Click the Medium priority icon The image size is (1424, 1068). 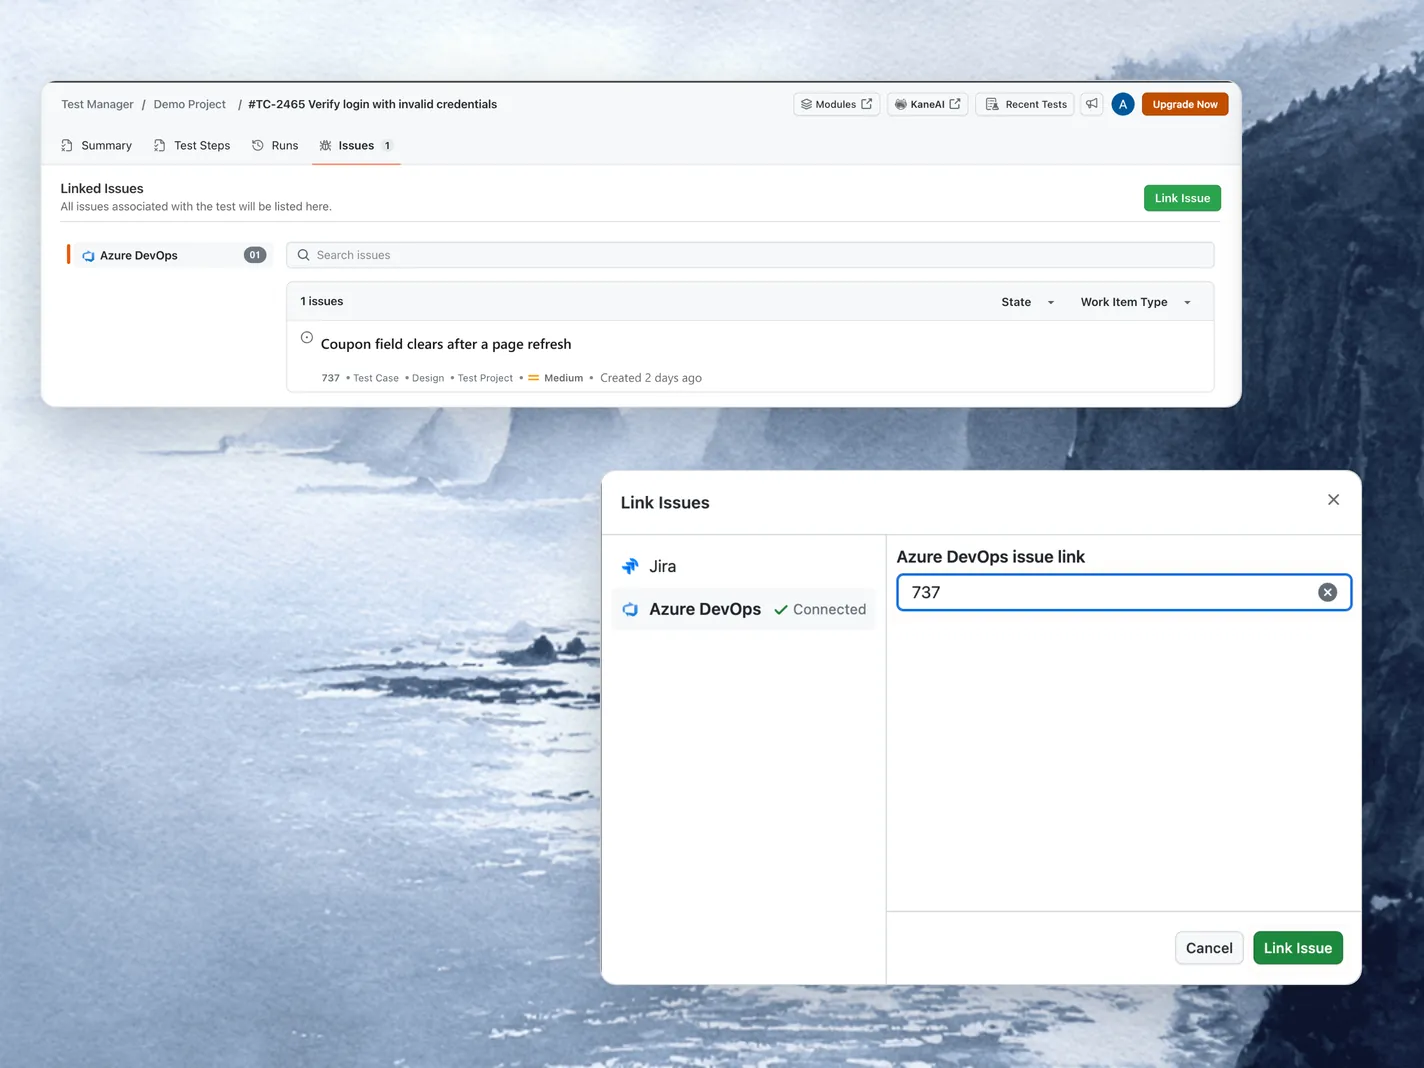click(x=534, y=378)
